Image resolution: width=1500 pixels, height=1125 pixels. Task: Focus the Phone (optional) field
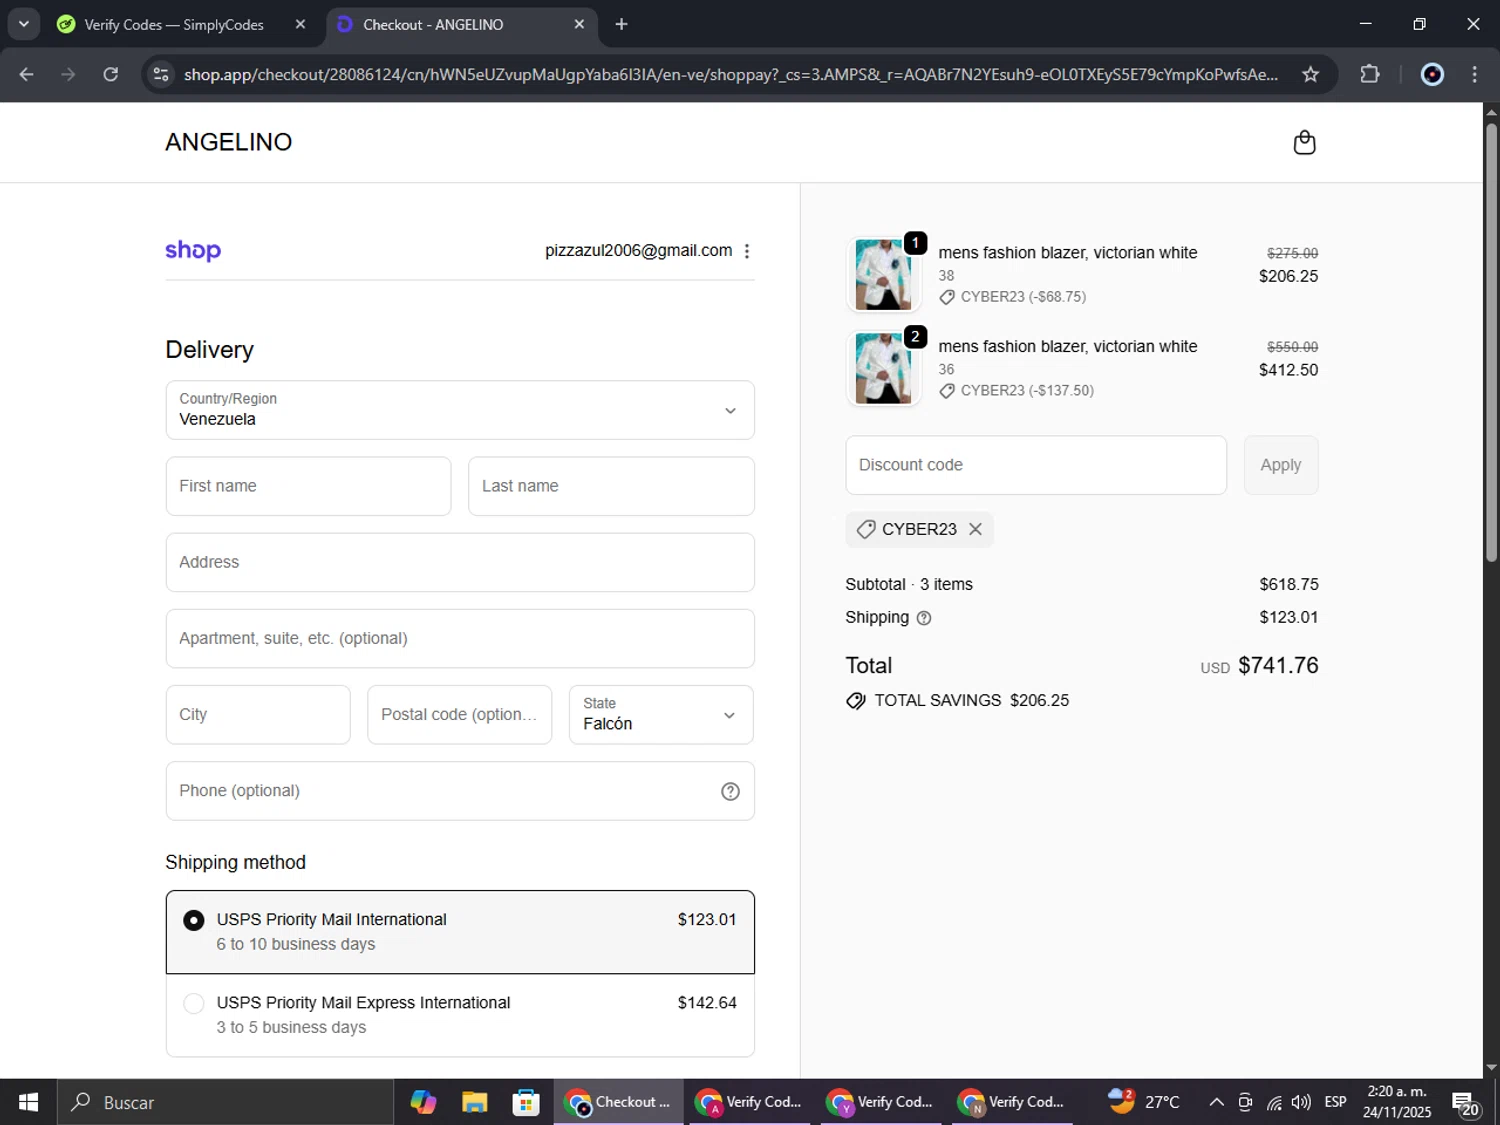(x=460, y=791)
